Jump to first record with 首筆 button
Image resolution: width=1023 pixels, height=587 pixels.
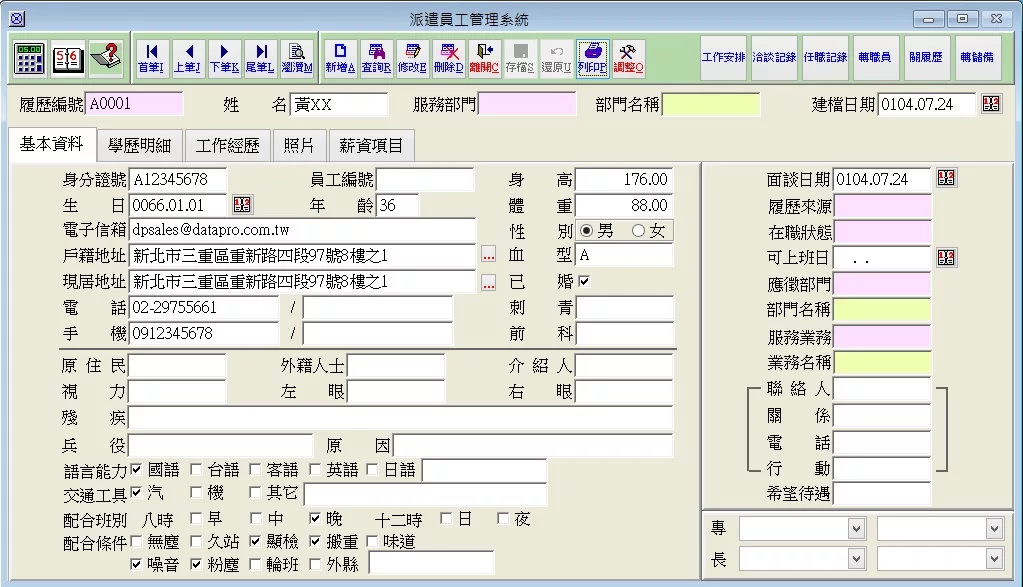(x=151, y=58)
